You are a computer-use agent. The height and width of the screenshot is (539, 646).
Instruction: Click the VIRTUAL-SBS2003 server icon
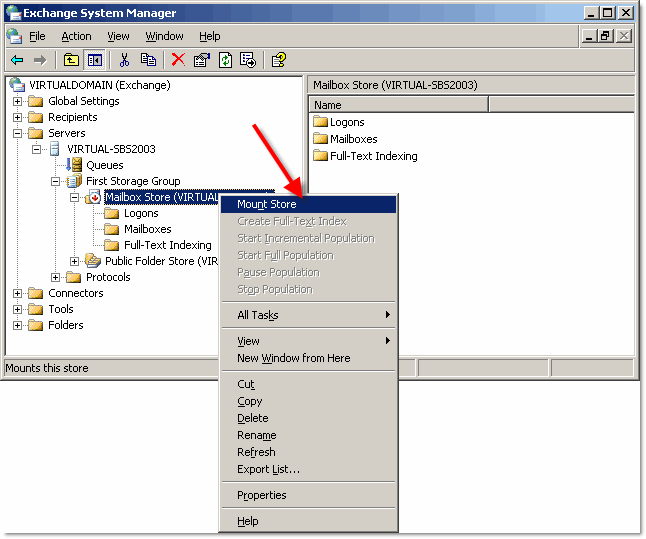click(55, 149)
